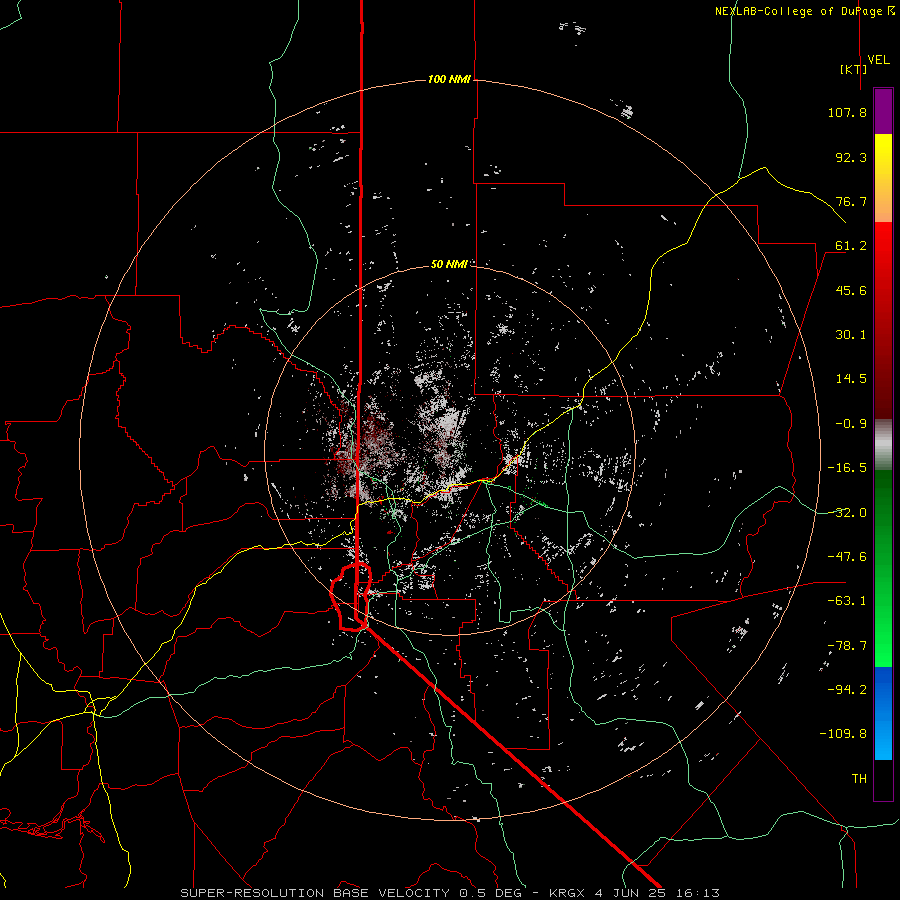
Task: Click the KRGX station identifier in caption
Action: click(568, 893)
